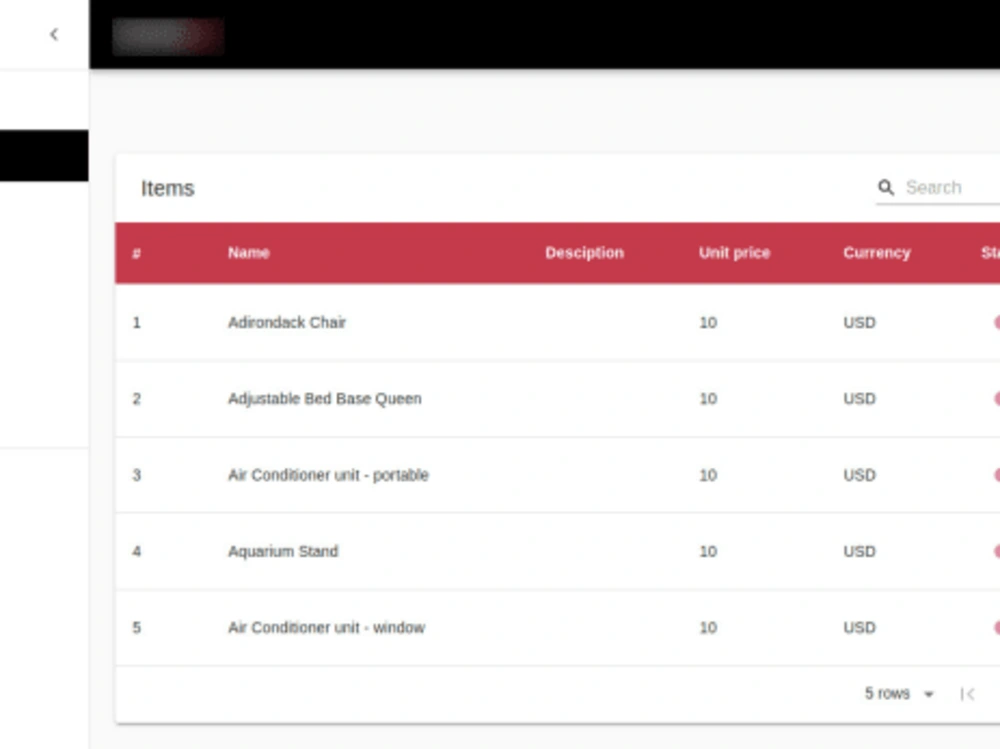This screenshot has height=749, width=1000.
Task: Select Air Conditioner unit - window name
Action: (x=326, y=627)
